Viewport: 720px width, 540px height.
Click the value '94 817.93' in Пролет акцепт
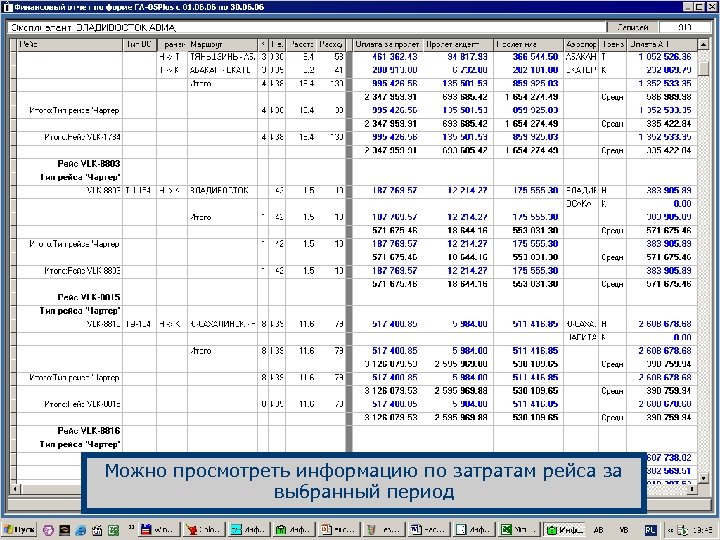click(467, 57)
